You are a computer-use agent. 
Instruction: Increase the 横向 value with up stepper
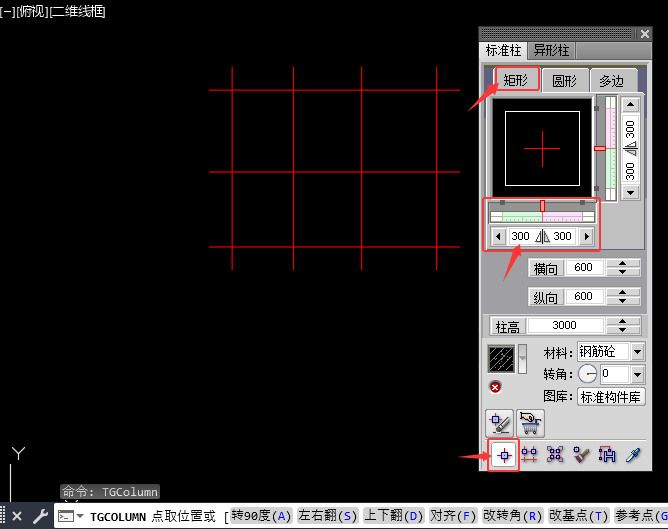(623, 264)
